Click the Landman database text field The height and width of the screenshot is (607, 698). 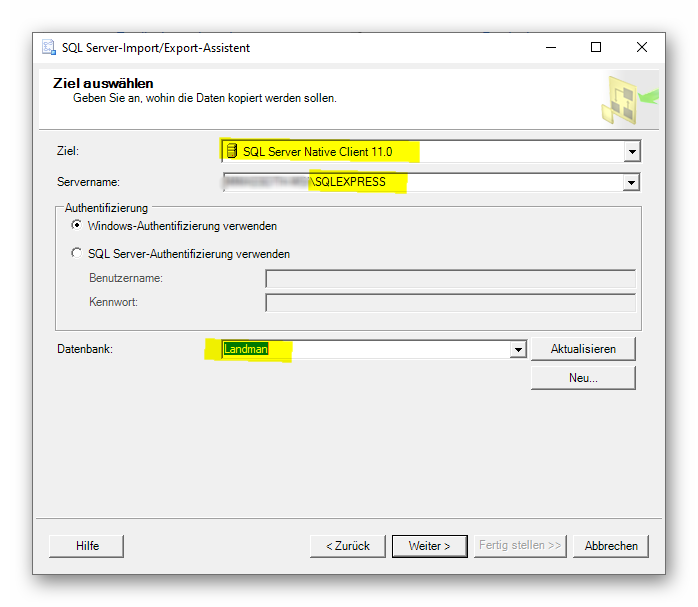pyautogui.click(x=370, y=349)
